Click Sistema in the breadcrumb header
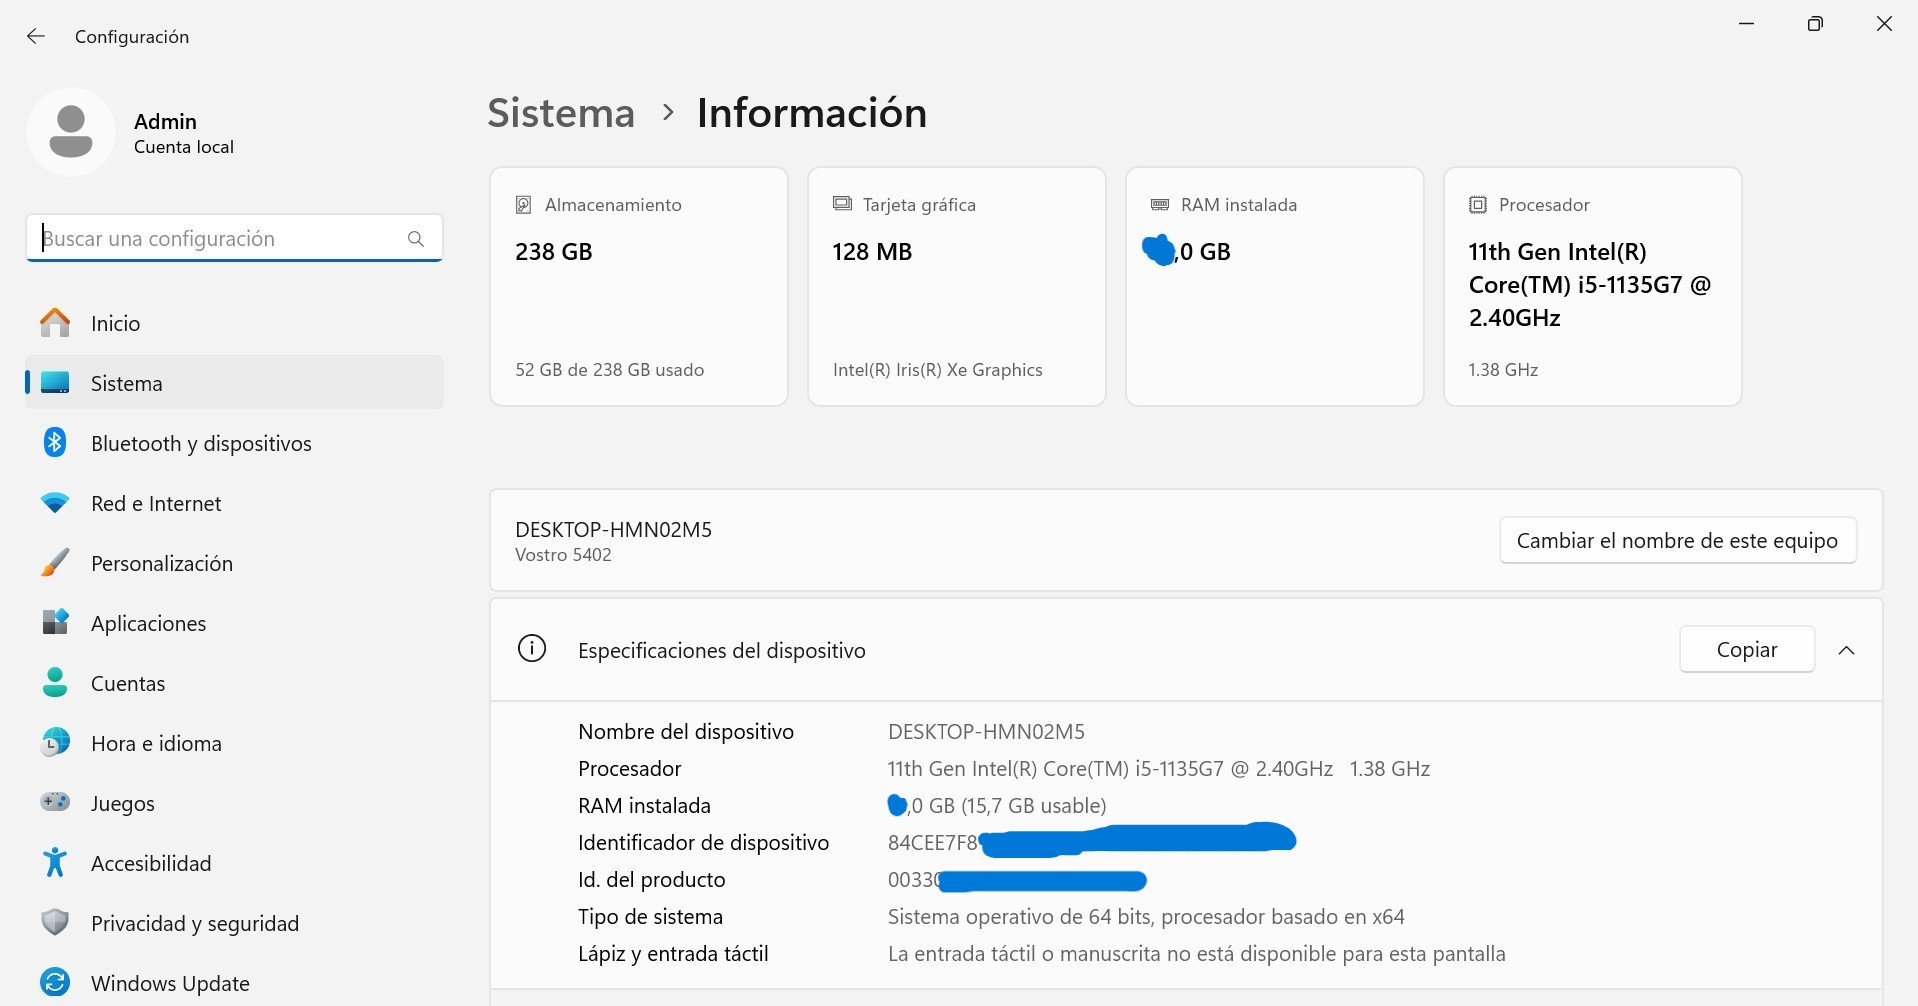 coord(561,113)
